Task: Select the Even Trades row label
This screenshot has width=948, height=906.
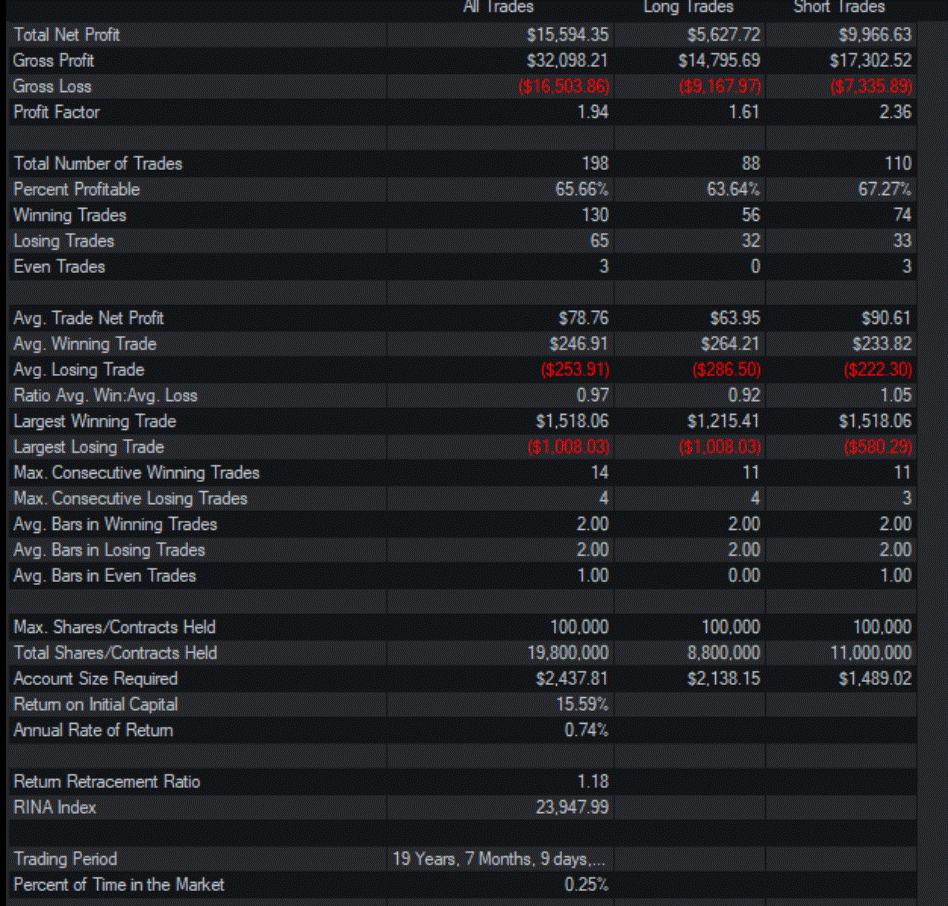Action: (59, 267)
